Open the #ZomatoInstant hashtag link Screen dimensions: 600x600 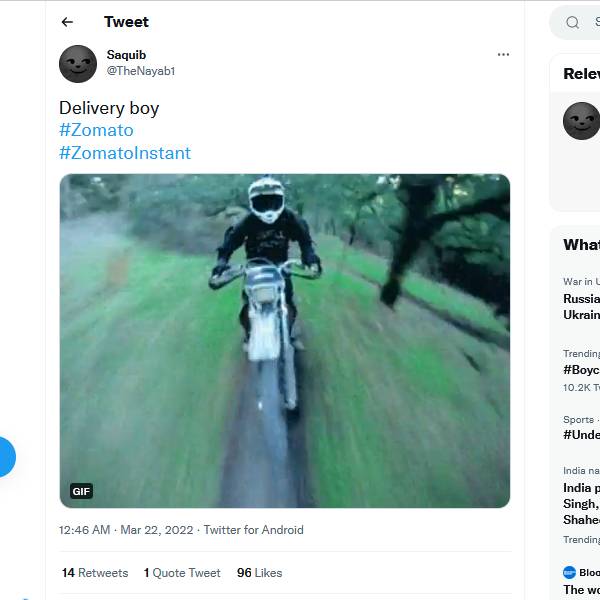point(125,153)
